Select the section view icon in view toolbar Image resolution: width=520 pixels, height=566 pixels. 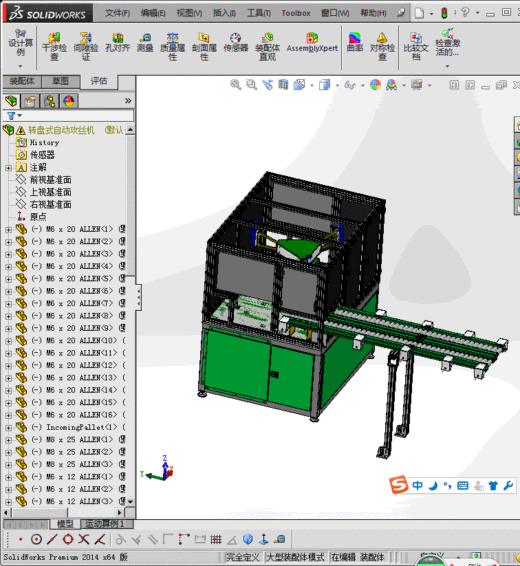coord(283,85)
